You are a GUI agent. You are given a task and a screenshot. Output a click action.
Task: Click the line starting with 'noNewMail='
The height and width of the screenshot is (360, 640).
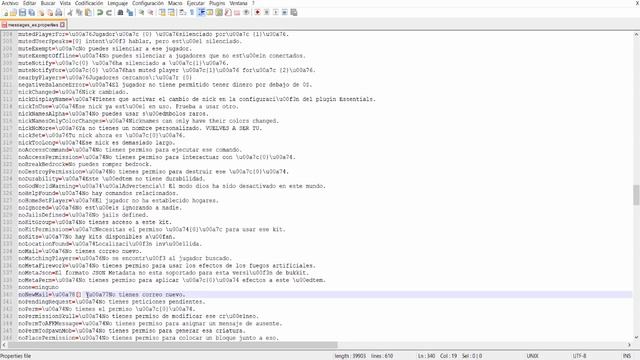102,295
